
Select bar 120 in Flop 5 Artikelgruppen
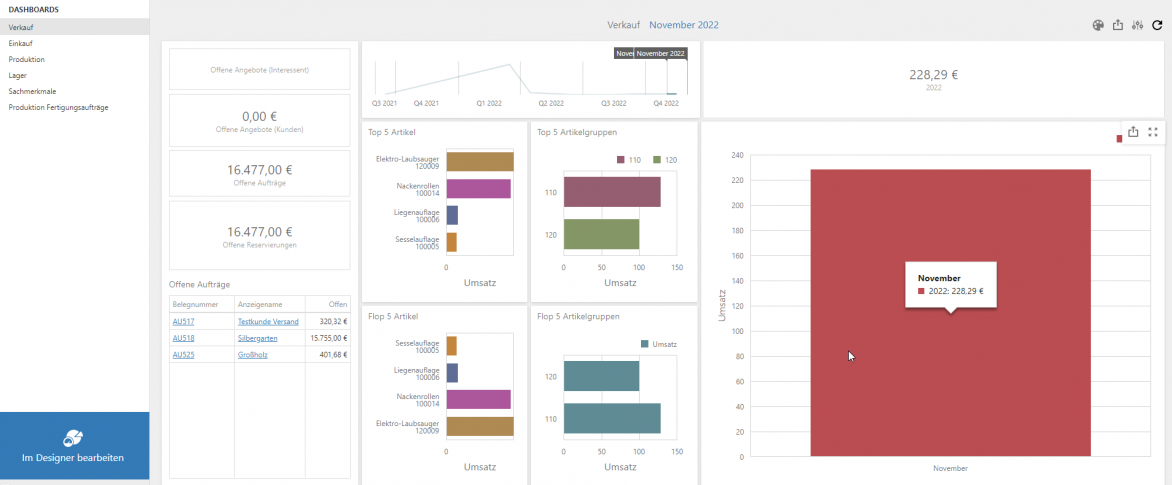pyautogui.click(x=601, y=376)
